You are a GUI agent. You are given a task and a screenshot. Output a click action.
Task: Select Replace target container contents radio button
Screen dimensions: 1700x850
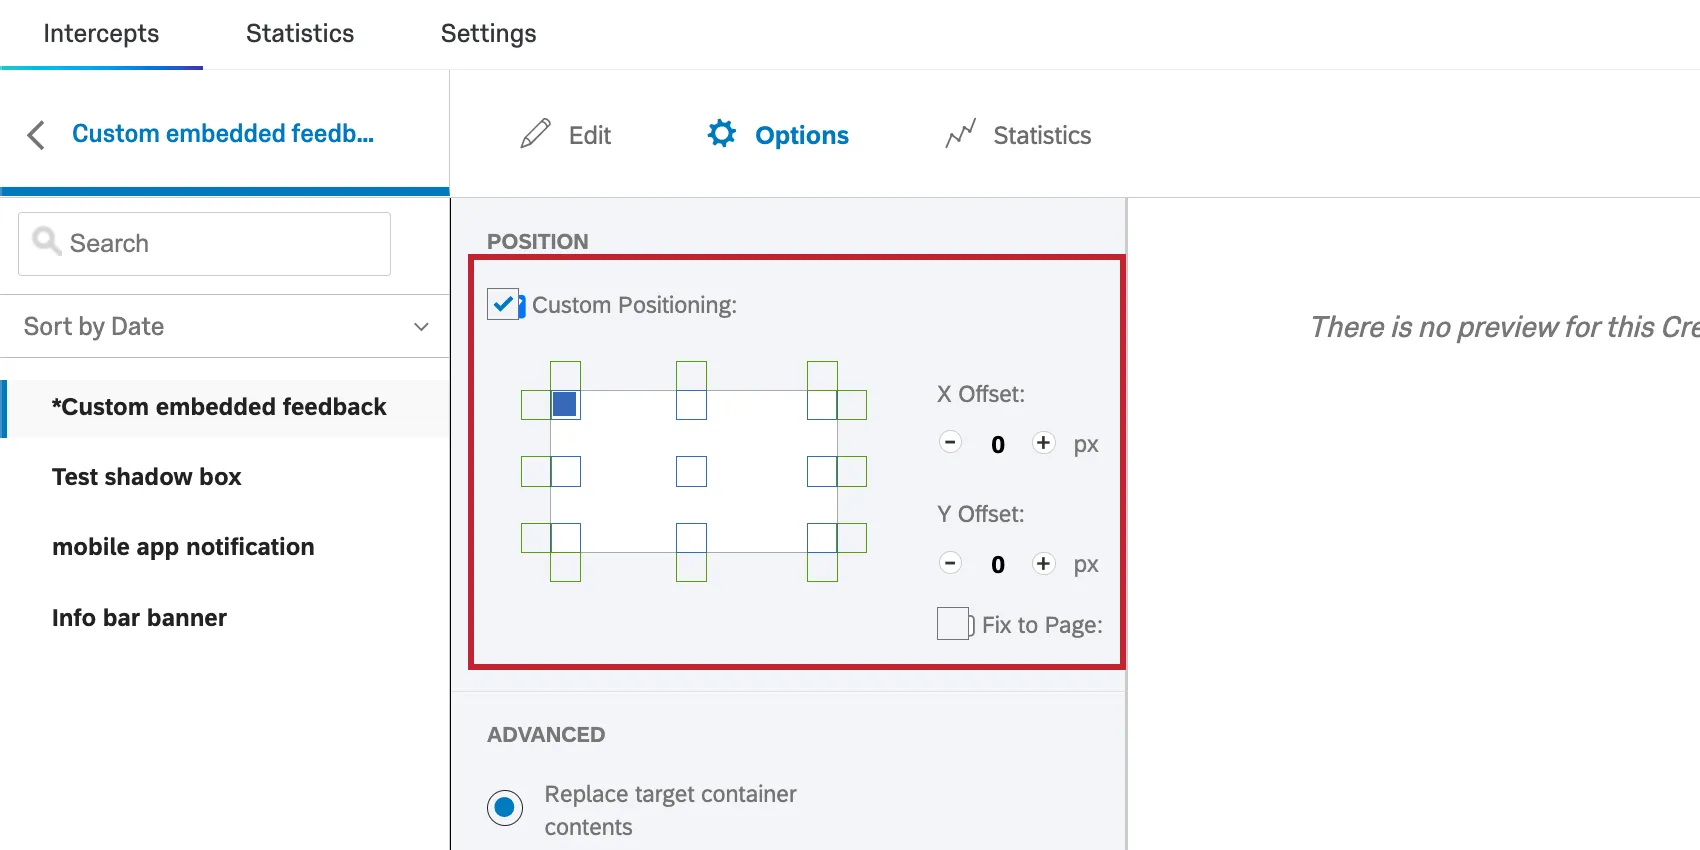505,807
